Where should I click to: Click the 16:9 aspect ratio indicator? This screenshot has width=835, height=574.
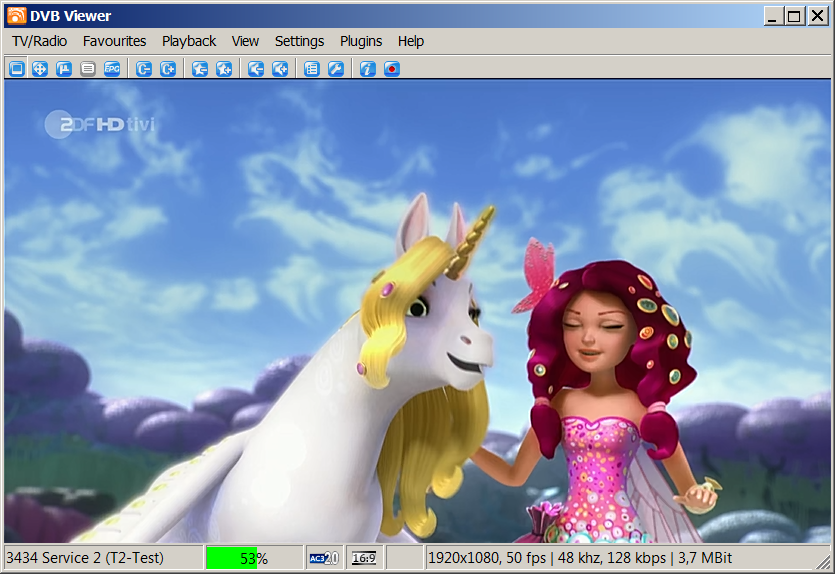[x=364, y=558]
